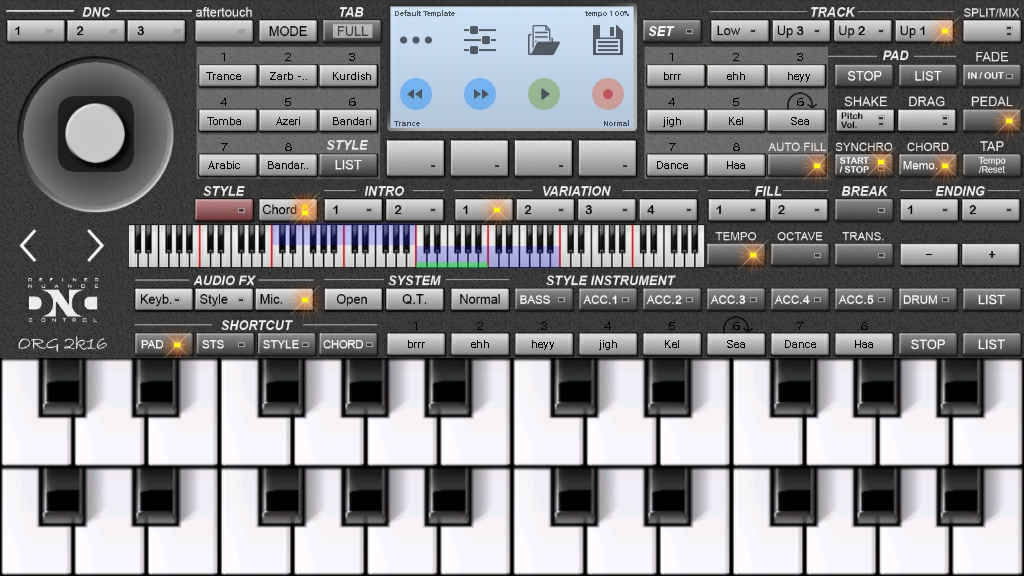Toggle the red STYLE button
The width and height of the screenshot is (1024, 576).
(224, 210)
